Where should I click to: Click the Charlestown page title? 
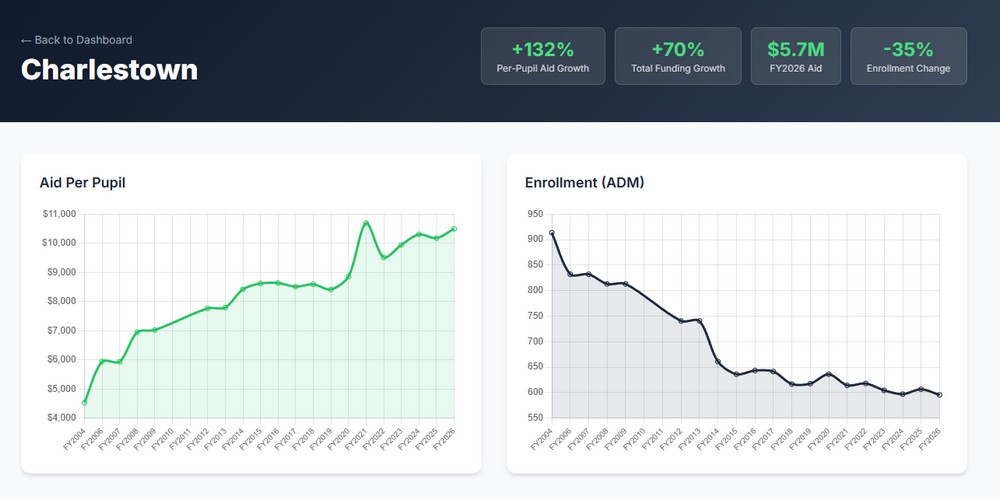109,70
